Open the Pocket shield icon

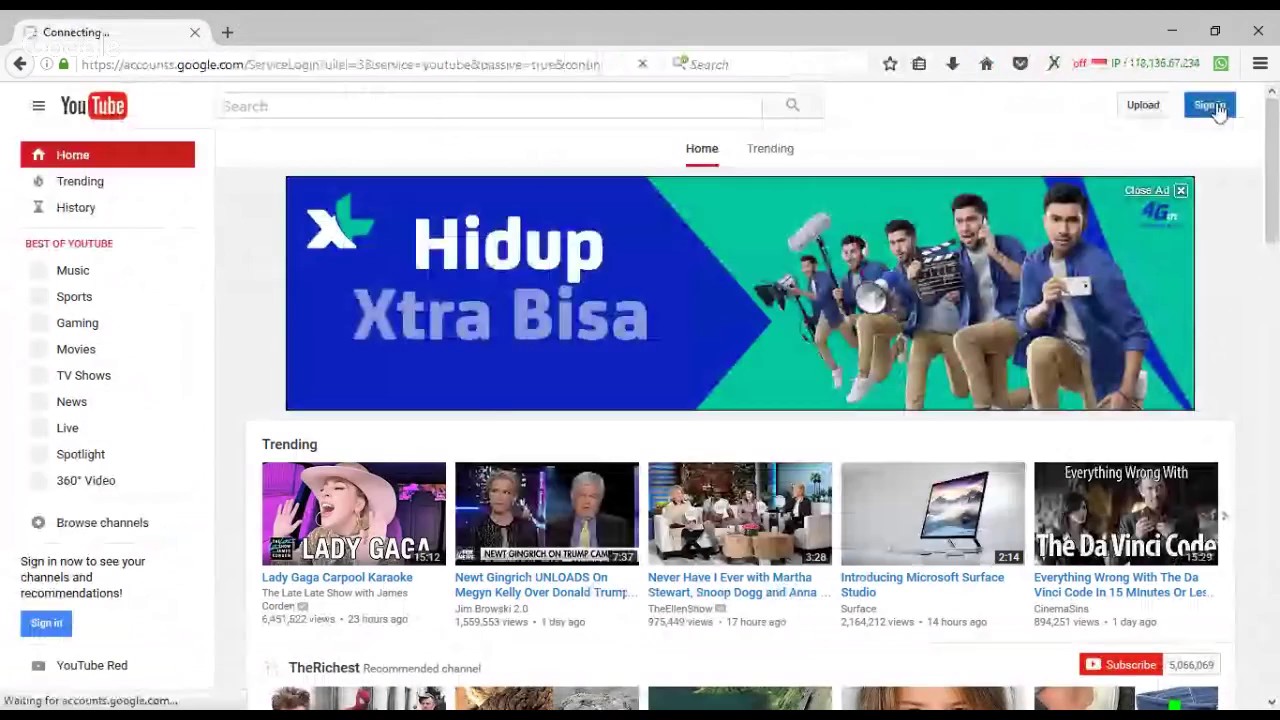click(1020, 64)
